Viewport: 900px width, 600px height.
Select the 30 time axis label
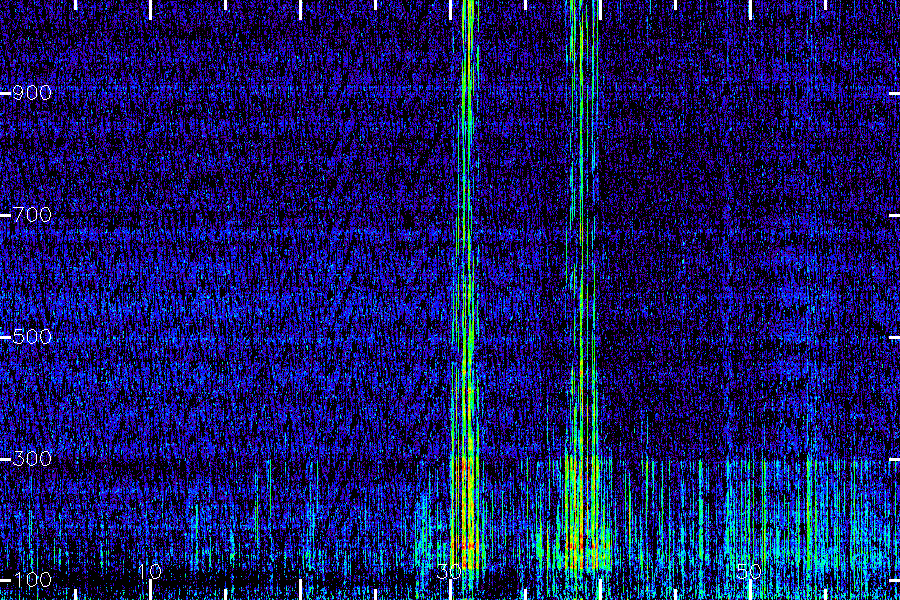(x=449, y=572)
